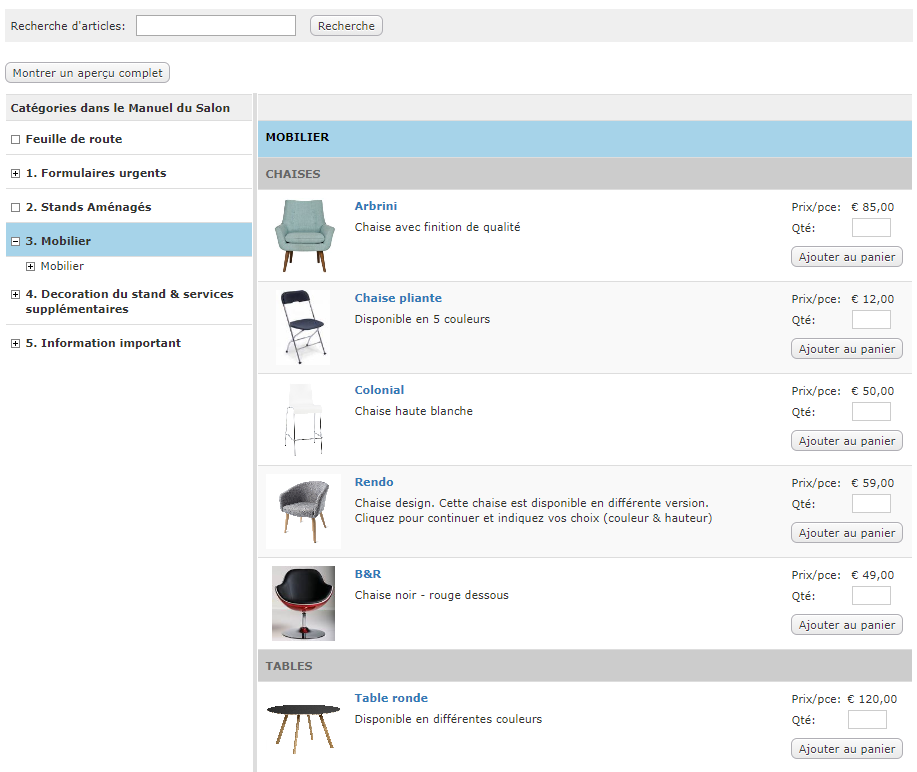Click the Recherche button
The height and width of the screenshot is (772, 917).
pyautogui.click(x=346, y=26)
